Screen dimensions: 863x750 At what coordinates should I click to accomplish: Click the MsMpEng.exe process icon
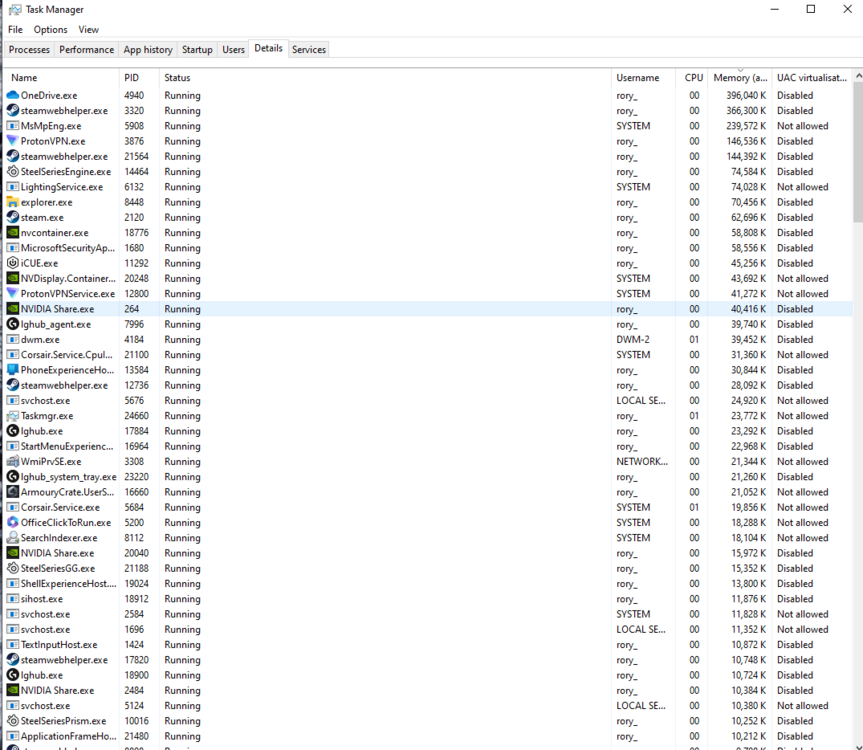point(13,126)
